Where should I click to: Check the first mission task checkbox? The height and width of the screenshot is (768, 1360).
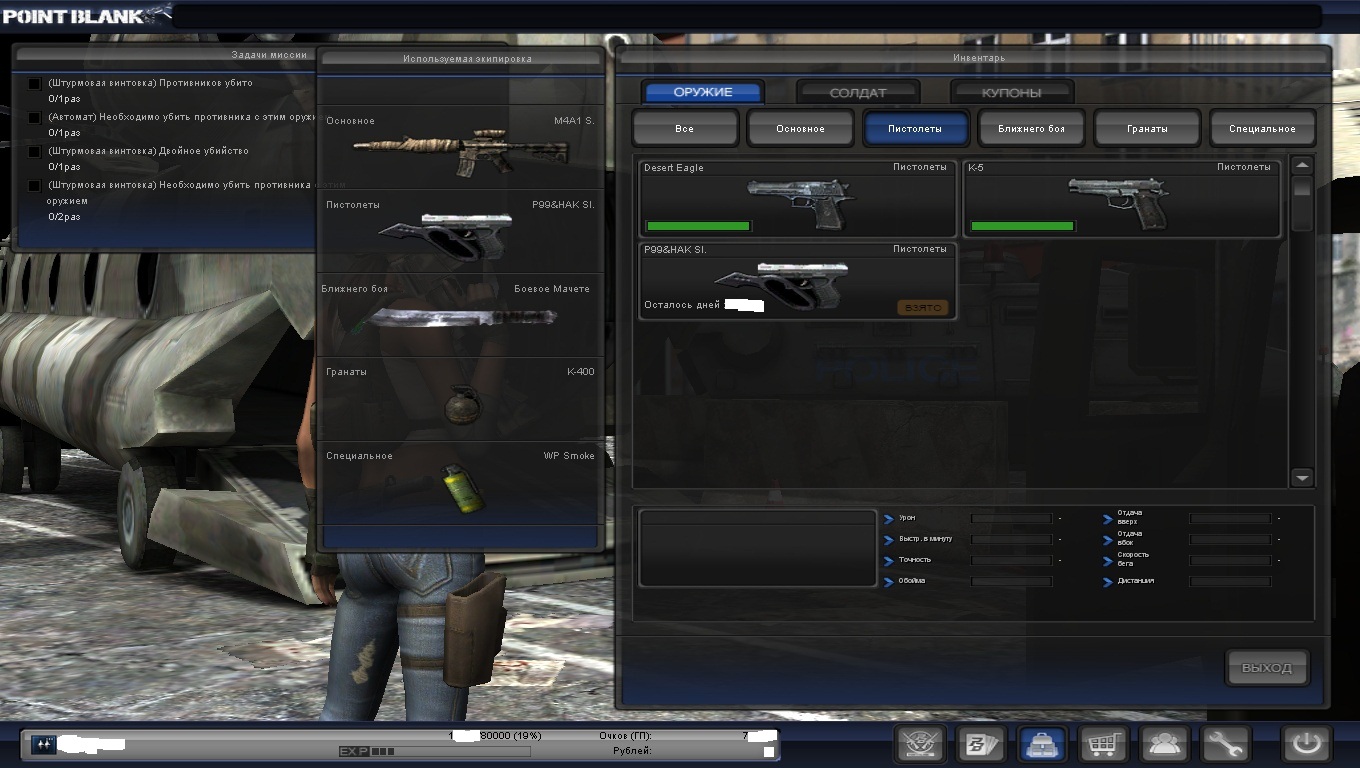coord(35,84)
